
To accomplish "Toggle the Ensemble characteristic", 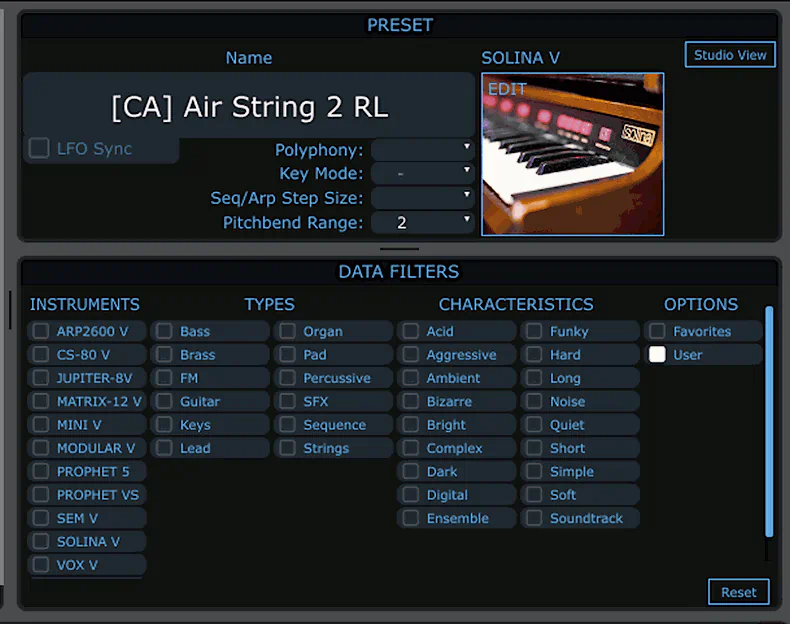I will (x=411, y=518).
